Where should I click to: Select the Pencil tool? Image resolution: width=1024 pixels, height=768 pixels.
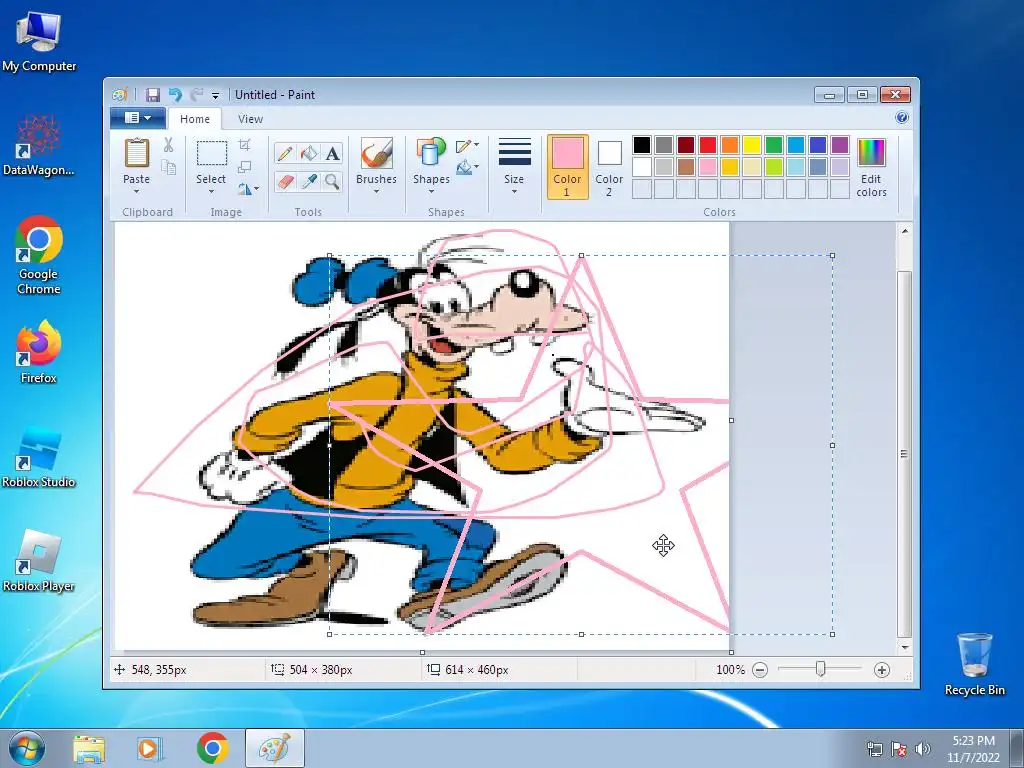(285, 153)
